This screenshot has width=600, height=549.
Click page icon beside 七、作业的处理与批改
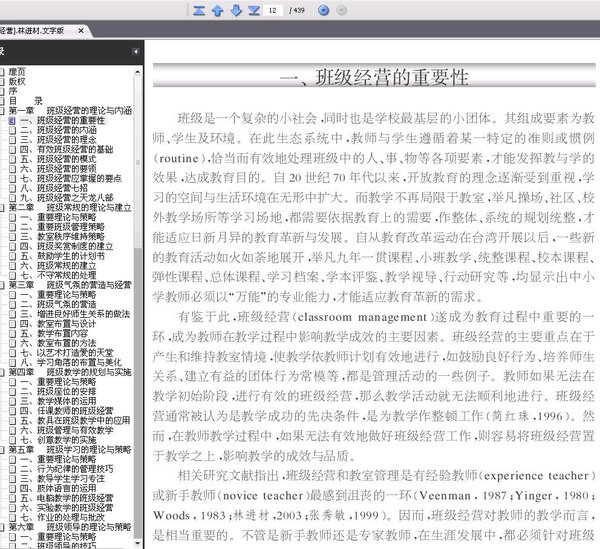tap(13, 517)
